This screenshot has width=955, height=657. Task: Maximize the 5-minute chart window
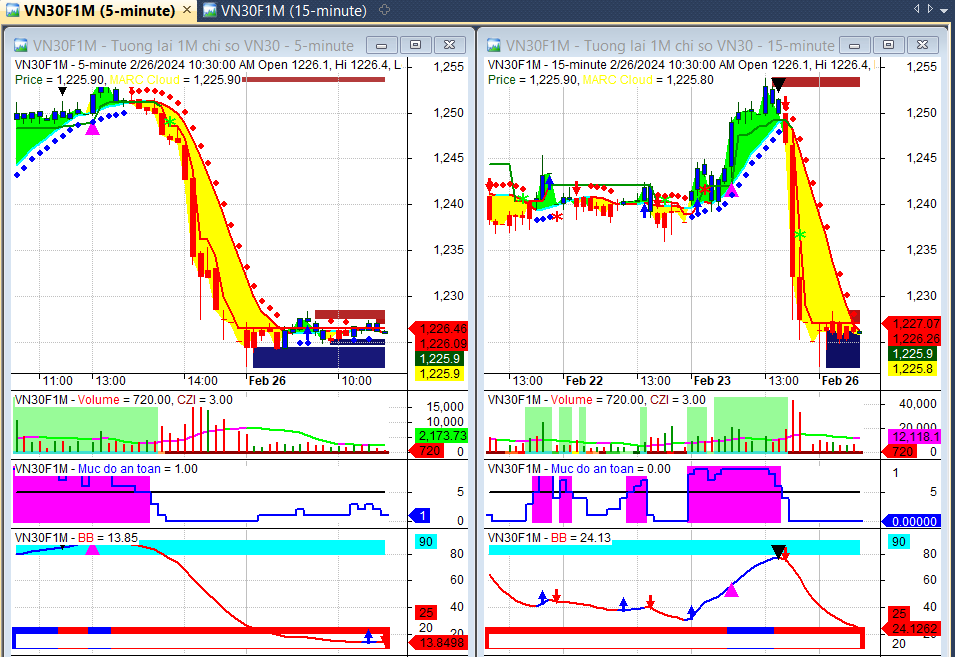click(417, 45)
